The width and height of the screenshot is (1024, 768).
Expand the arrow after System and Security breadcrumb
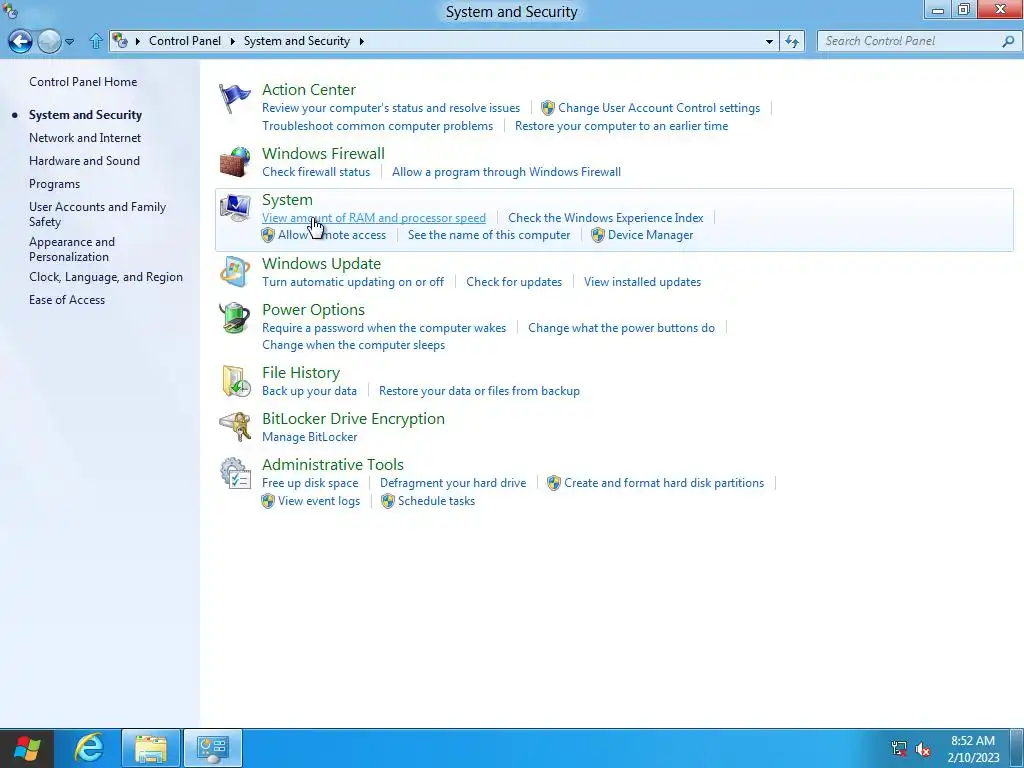[x=361, y=41]
